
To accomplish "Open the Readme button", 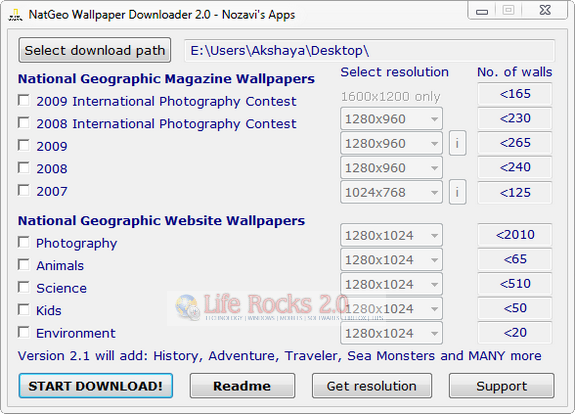I will [x=242, y=386].
